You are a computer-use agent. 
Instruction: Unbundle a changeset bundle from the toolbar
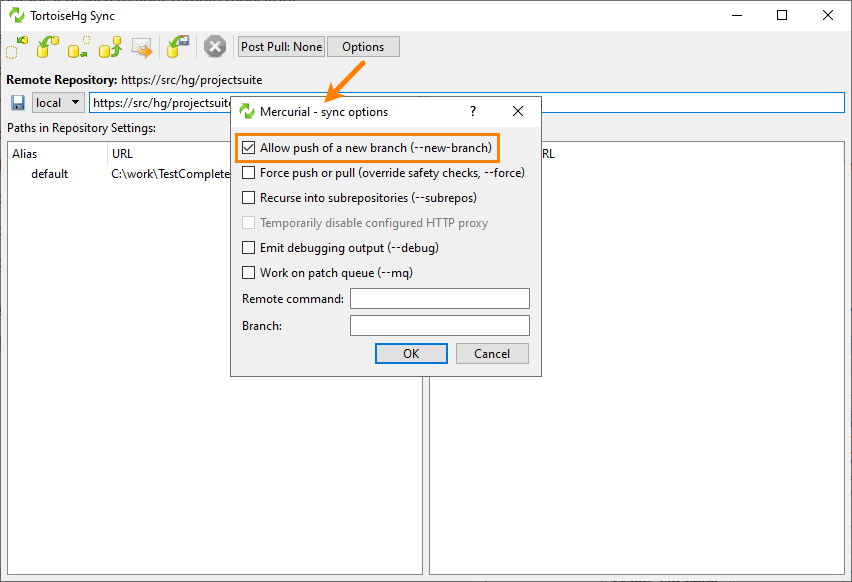coord(177,46)
